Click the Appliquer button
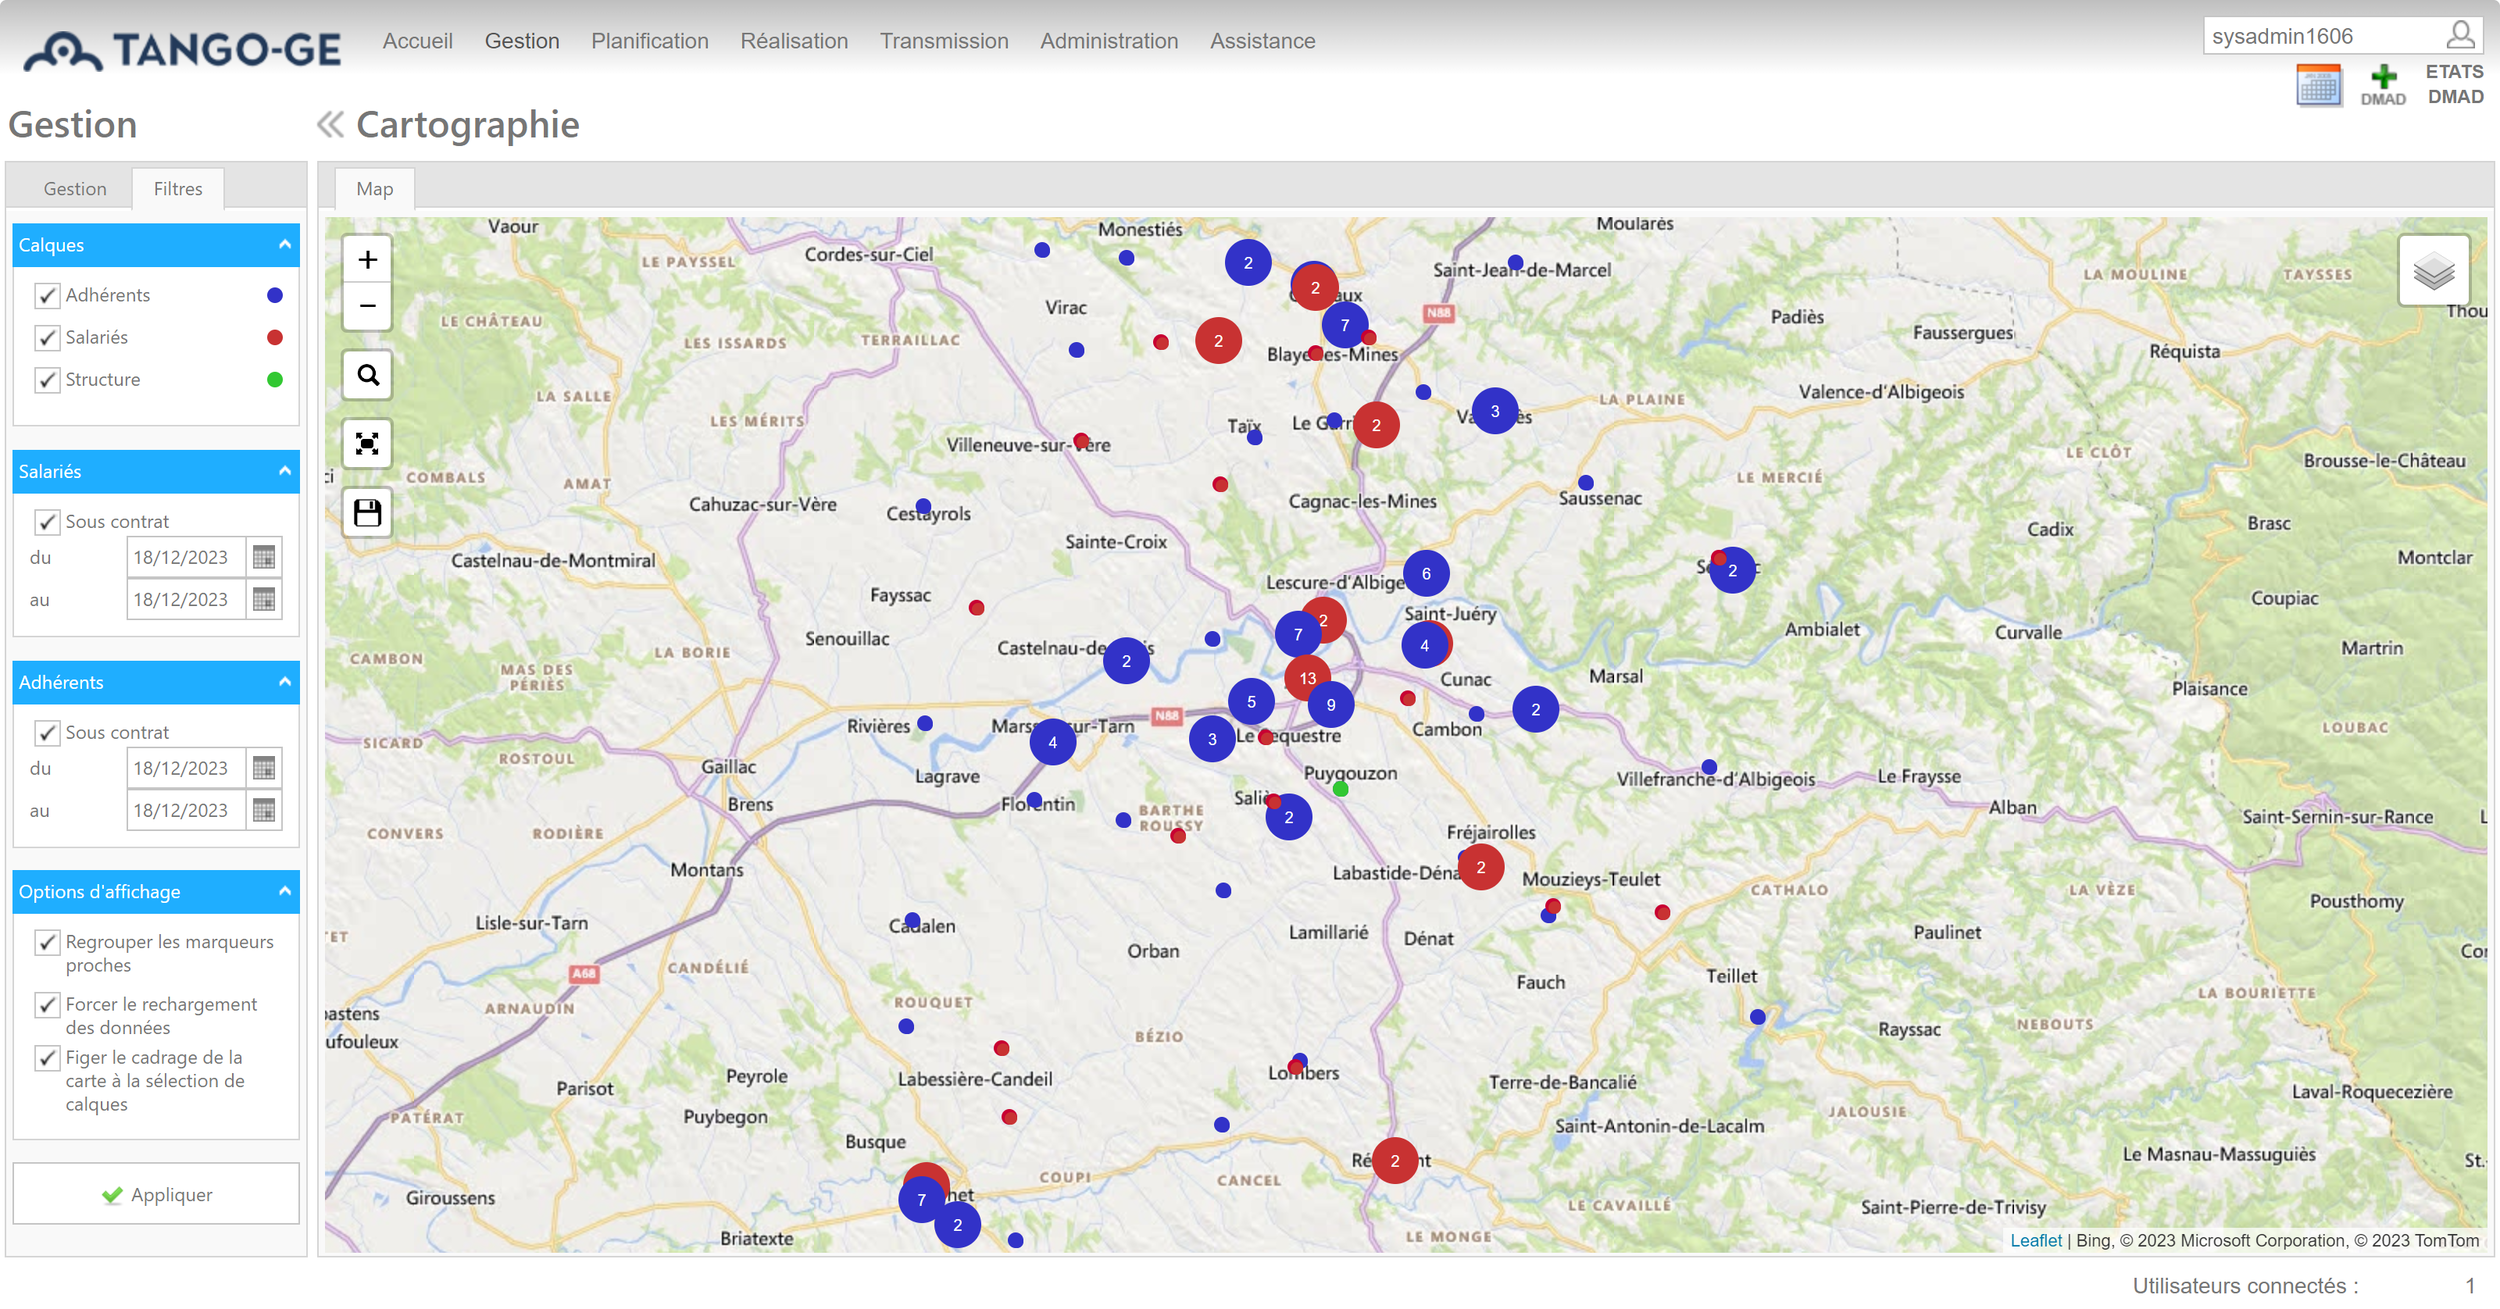This screenshot has height=1309, width=2500. coord(156,1194)
